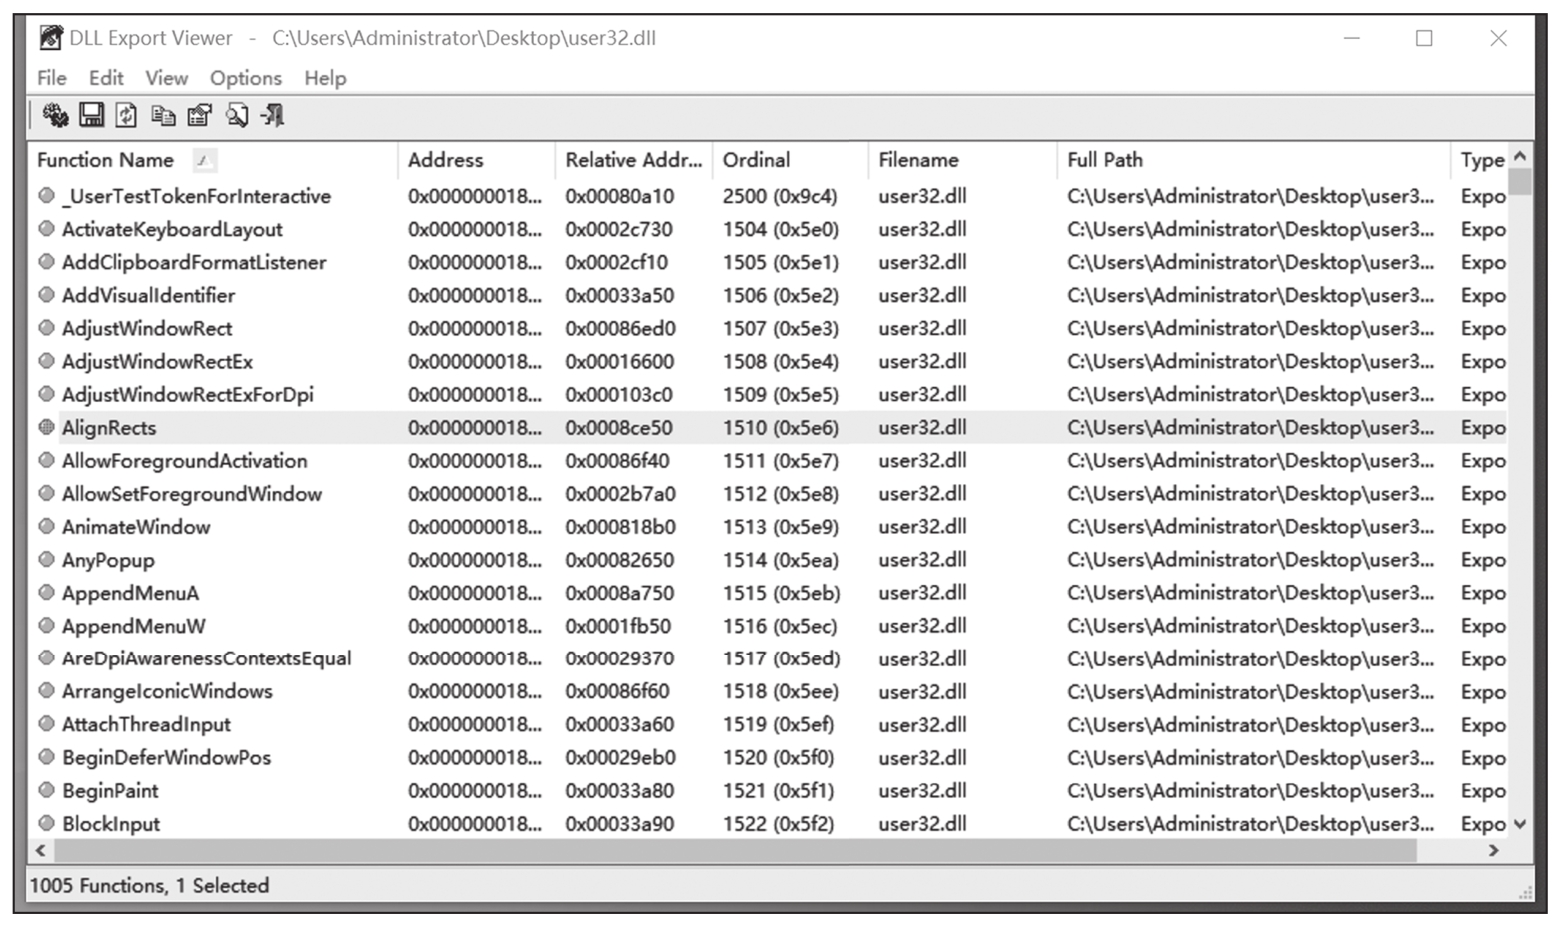Viewport: 1561px width, 926px height.
Task: Sort by the Ordinal column header
Action: (790, 160)
